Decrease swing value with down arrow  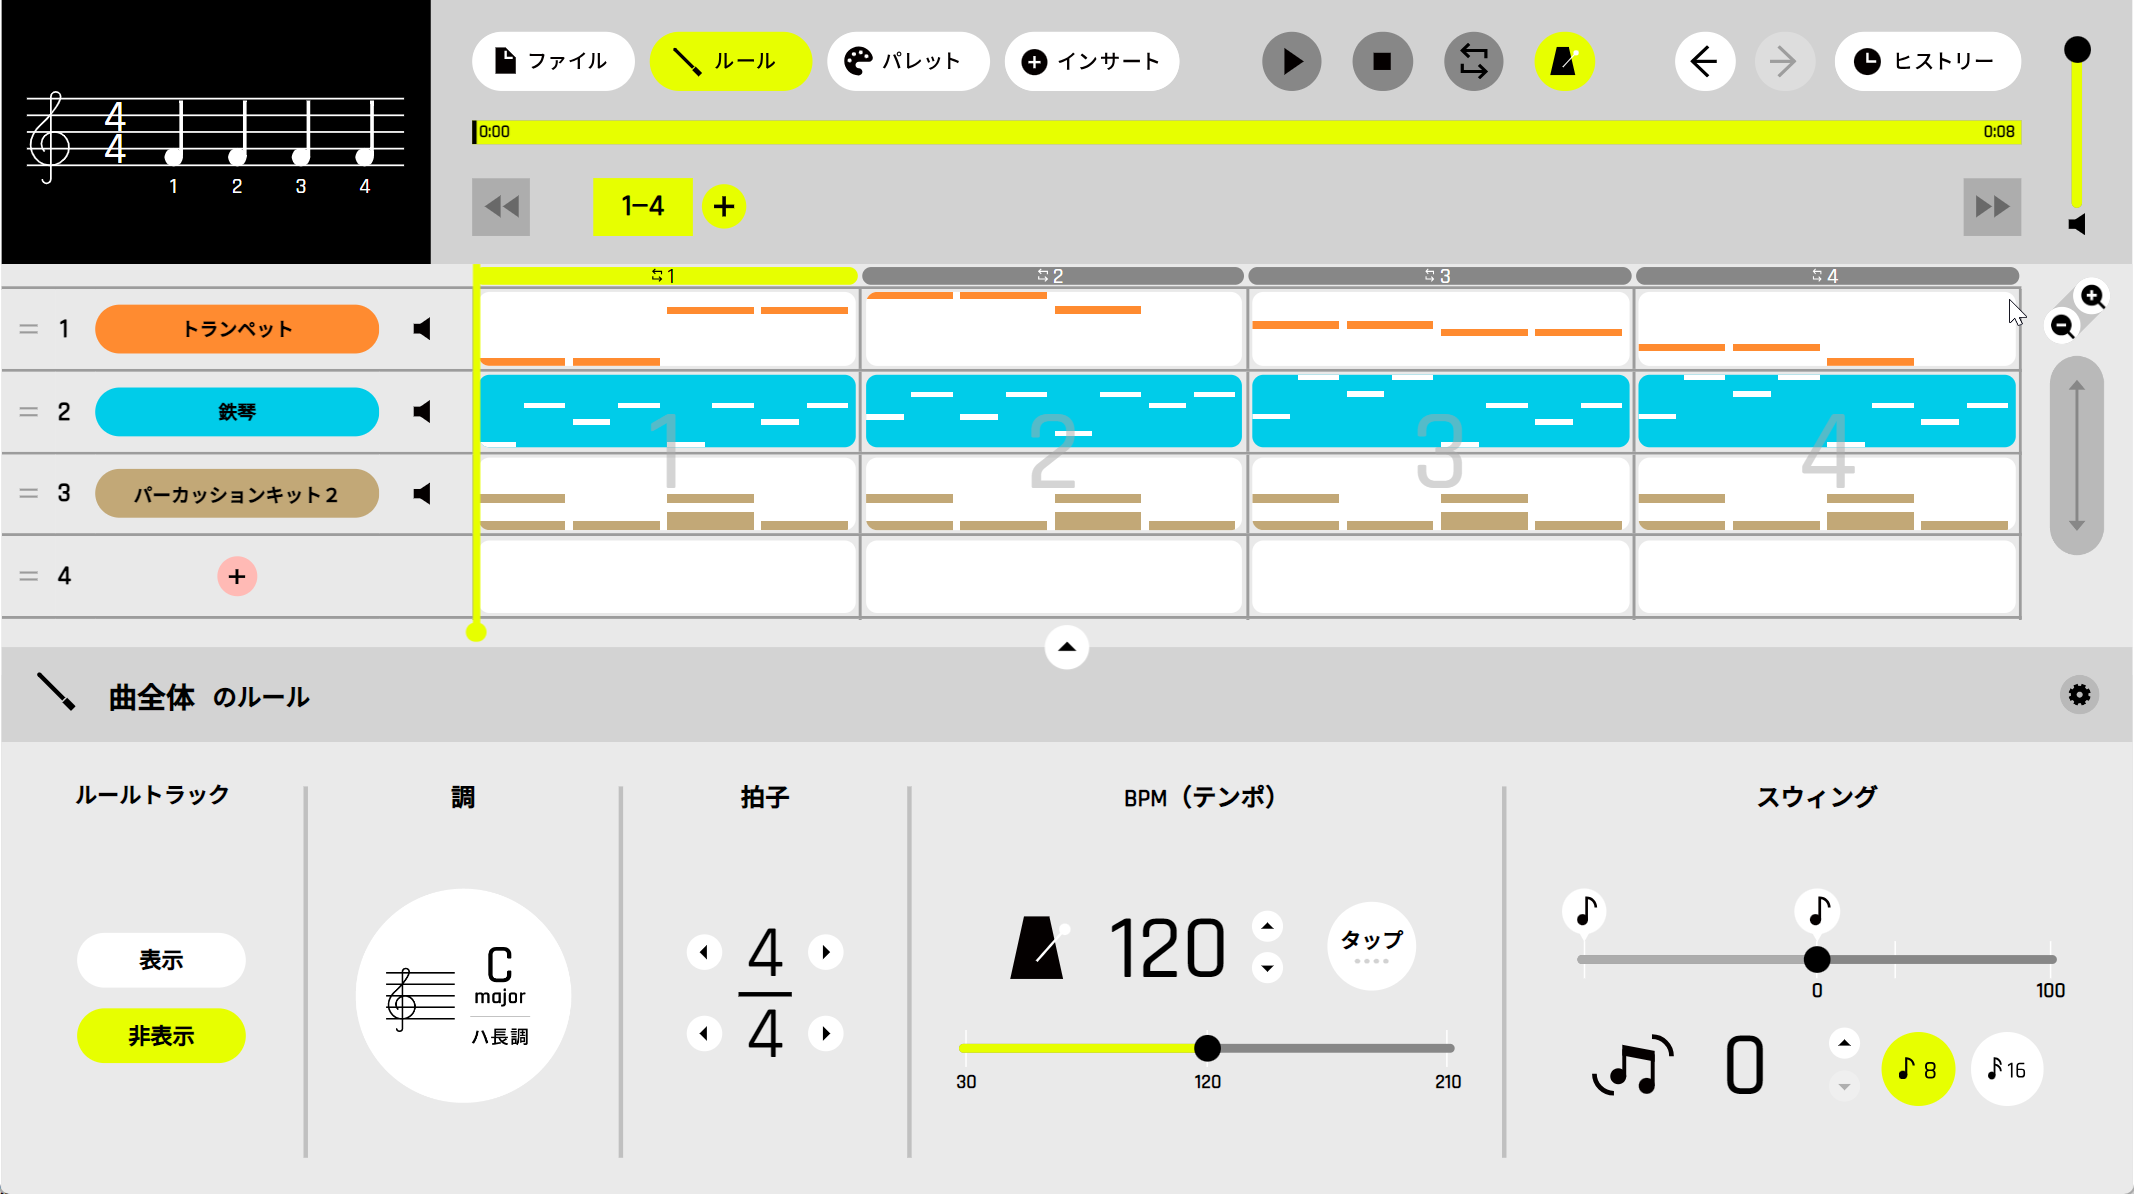(x=1844, y=1086)
